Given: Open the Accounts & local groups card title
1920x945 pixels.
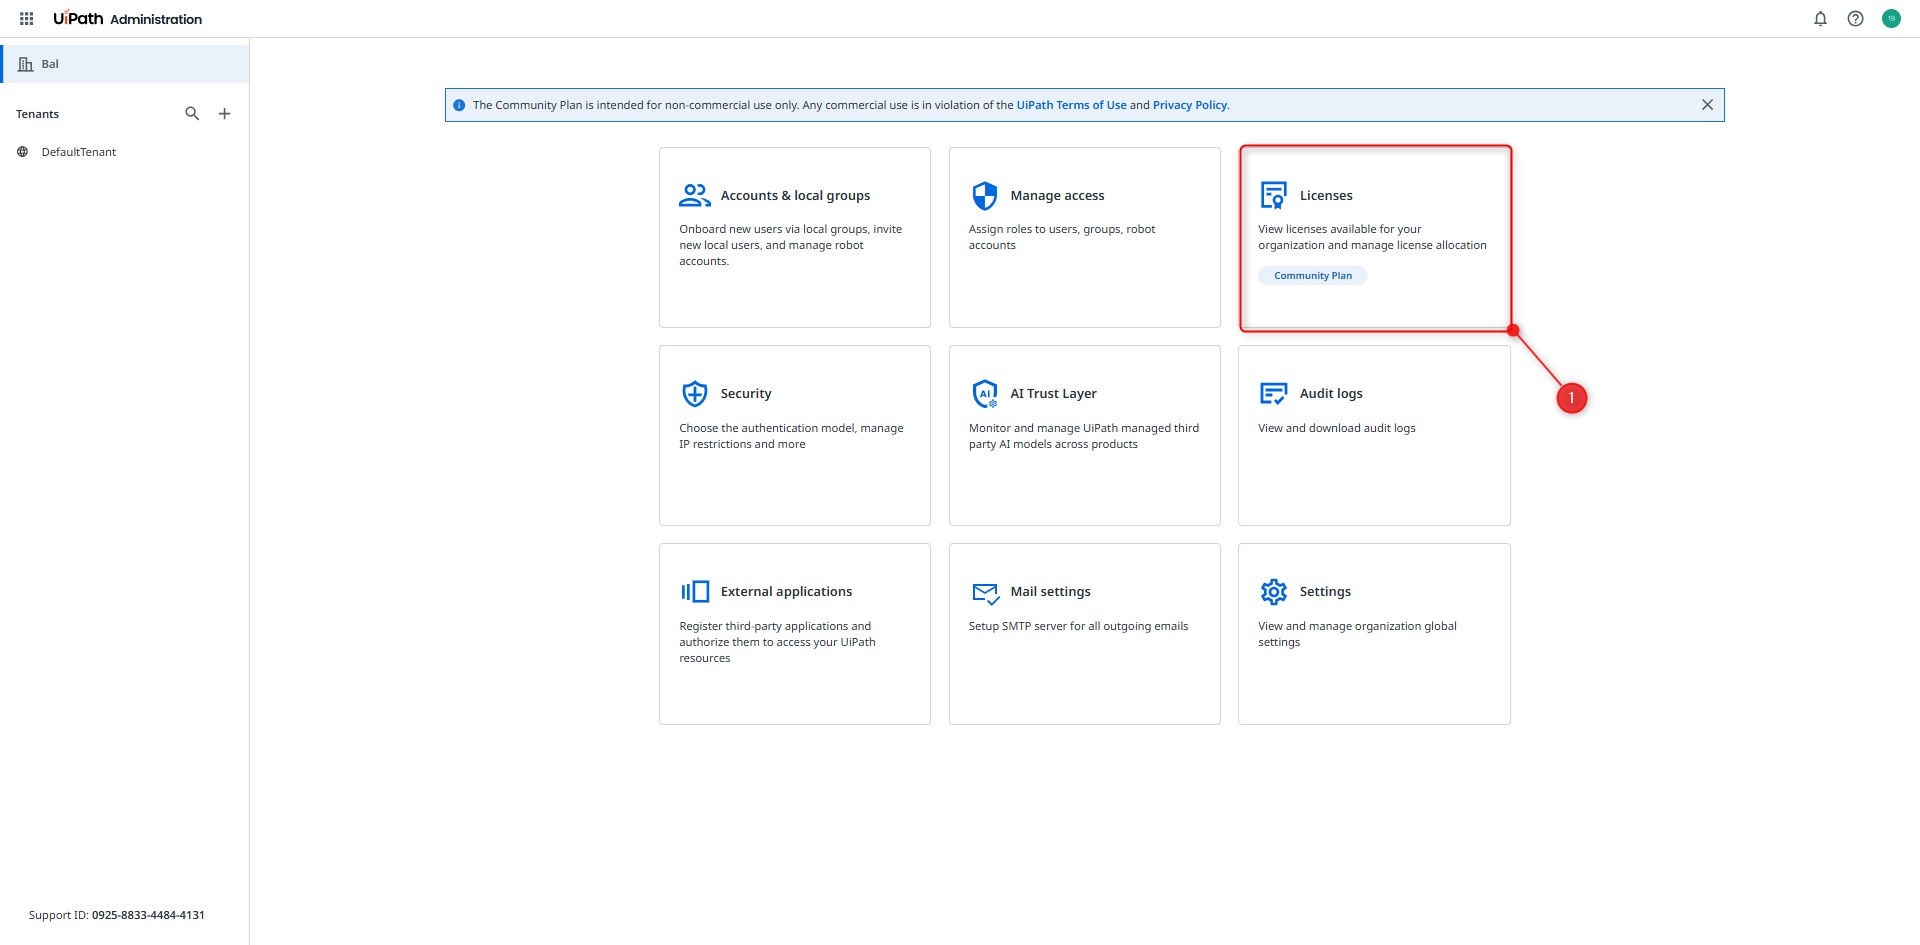Looking at the screenshot, I should coord(795,196).
